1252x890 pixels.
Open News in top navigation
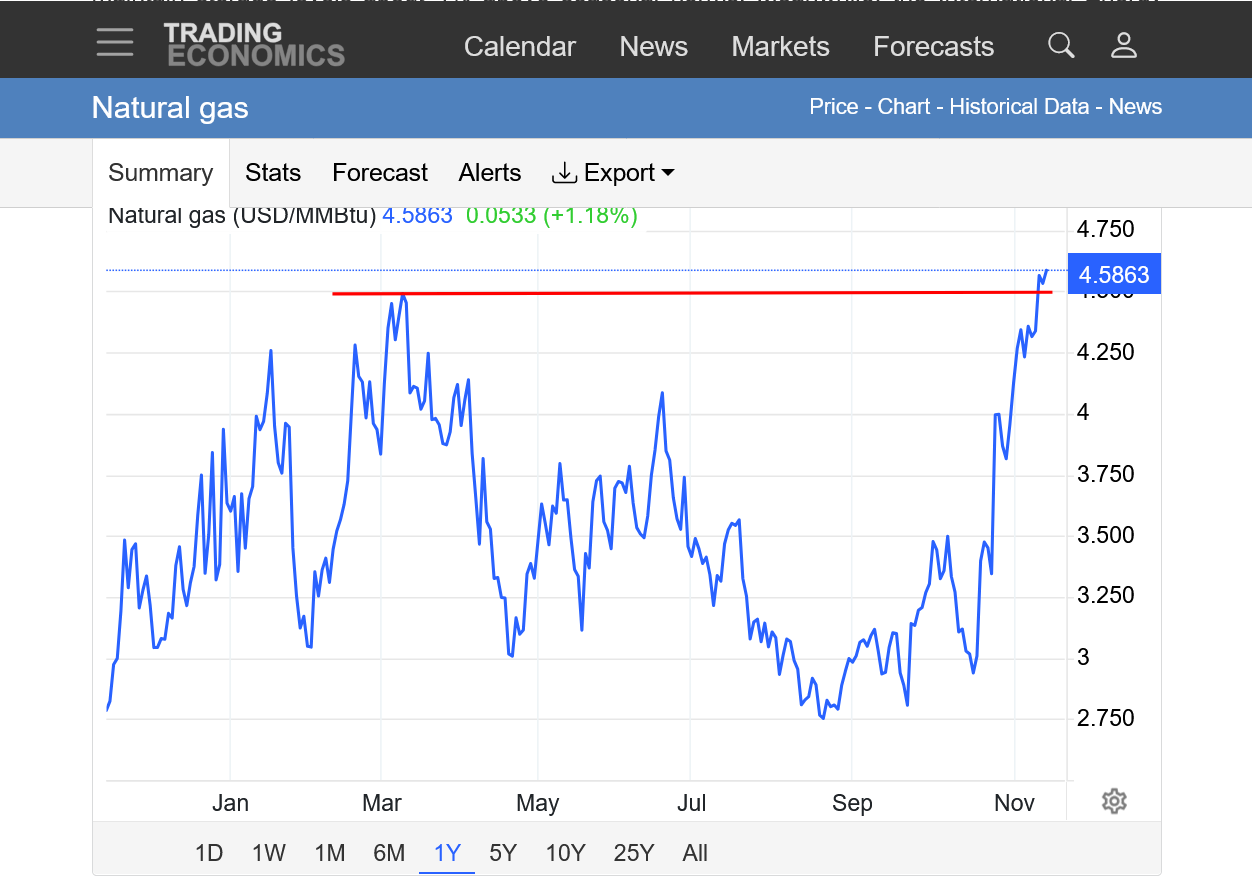[x=653, y=47]
